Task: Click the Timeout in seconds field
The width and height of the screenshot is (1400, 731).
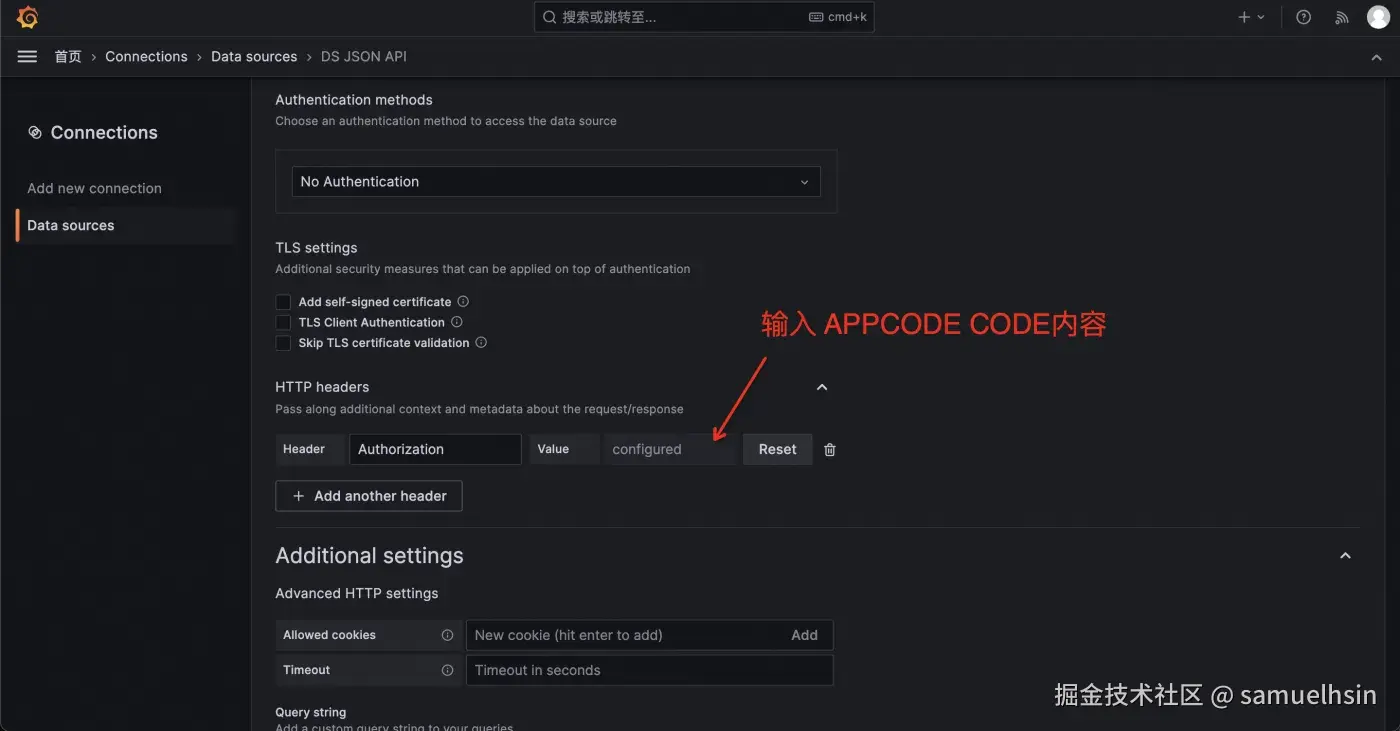Action: pos(650,670)
